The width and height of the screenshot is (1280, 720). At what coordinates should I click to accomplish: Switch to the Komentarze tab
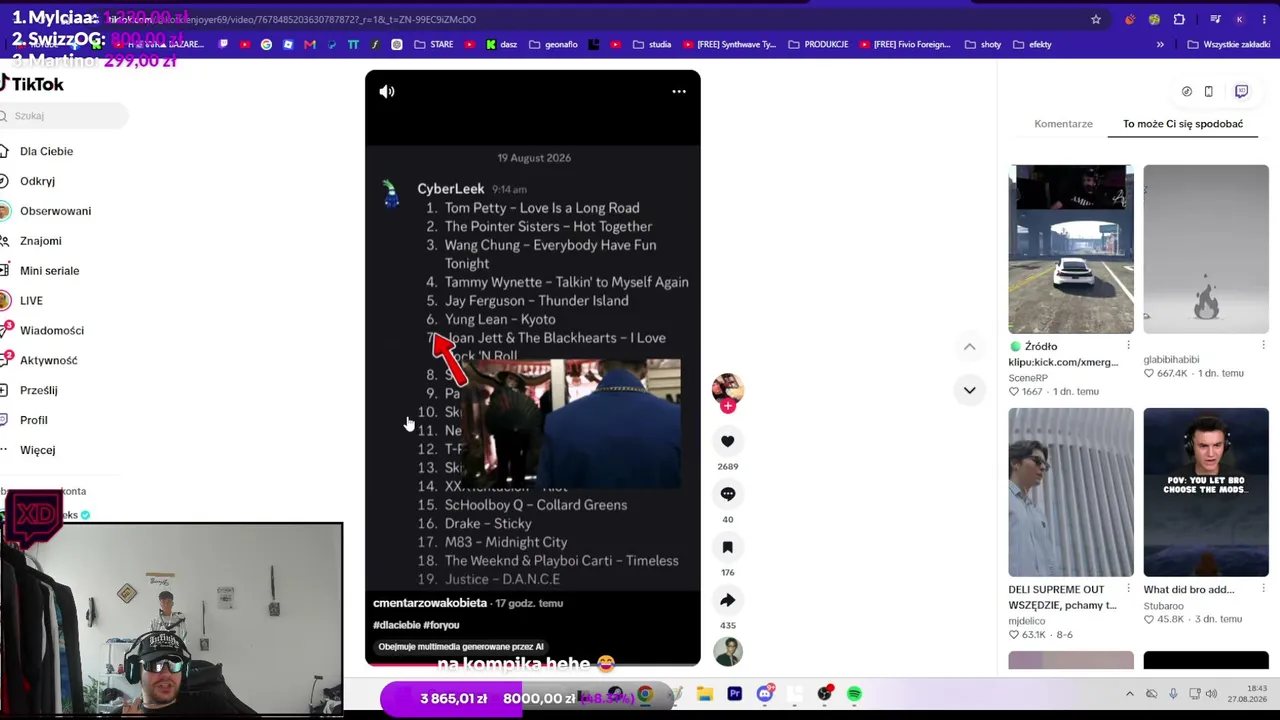pyautogui.click(x=1063, y=124)
